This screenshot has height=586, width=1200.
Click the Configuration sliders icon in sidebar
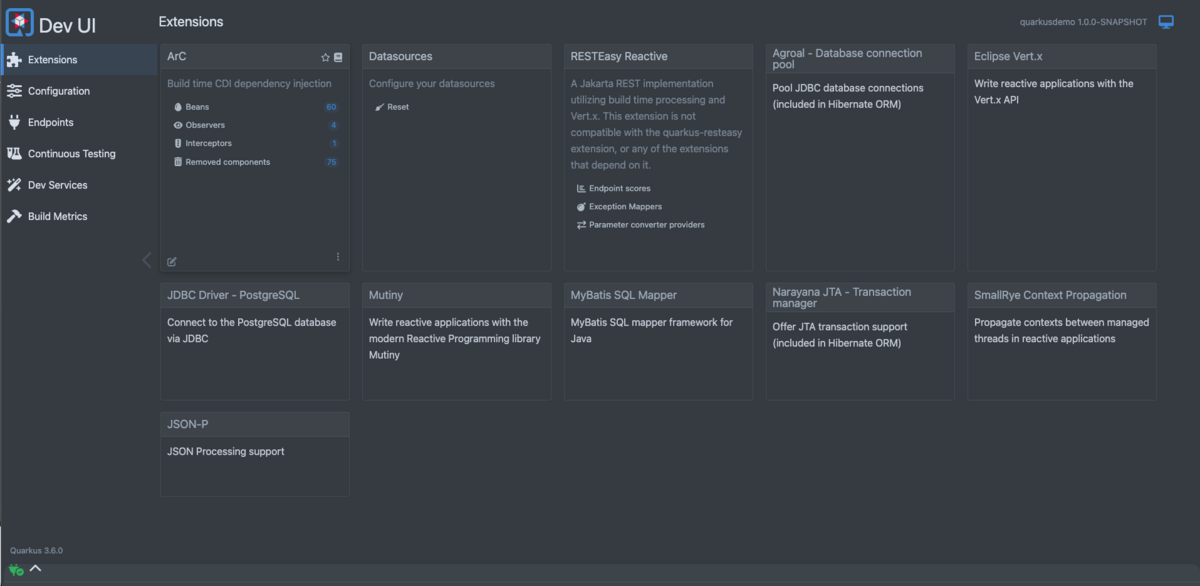(x=14, y=91)
